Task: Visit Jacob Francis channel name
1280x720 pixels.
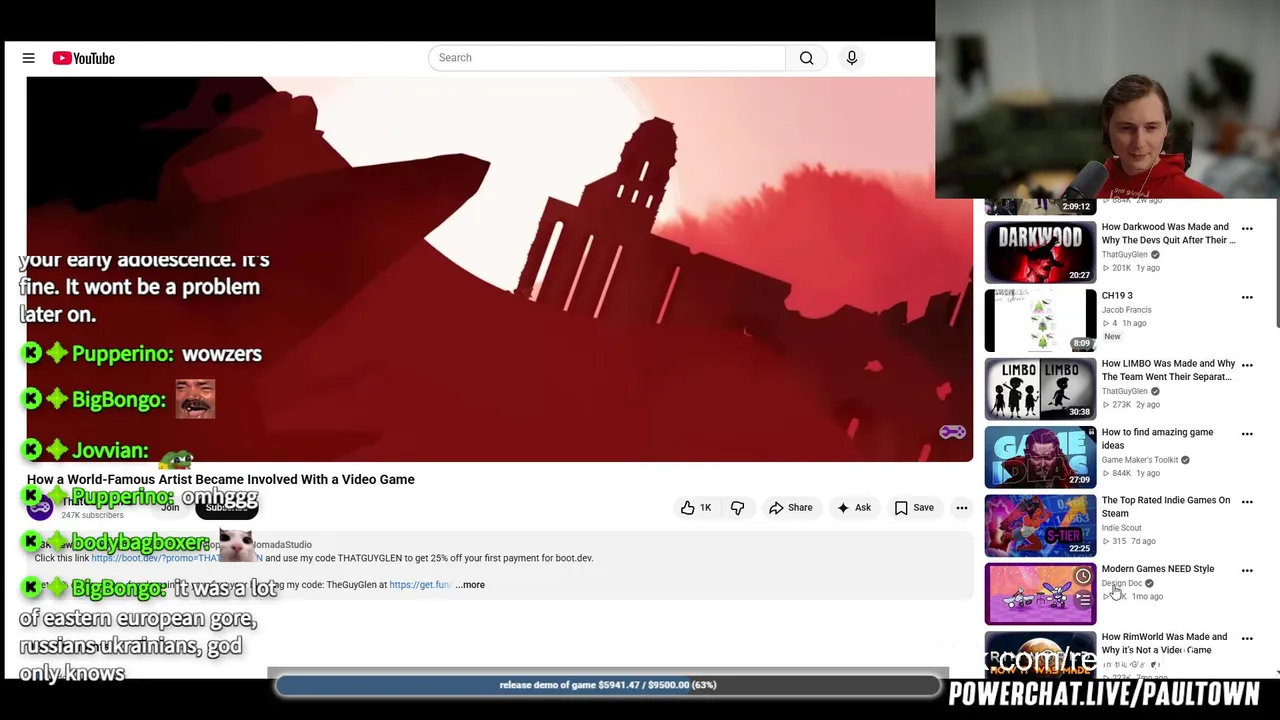Action: (1126, 310)
